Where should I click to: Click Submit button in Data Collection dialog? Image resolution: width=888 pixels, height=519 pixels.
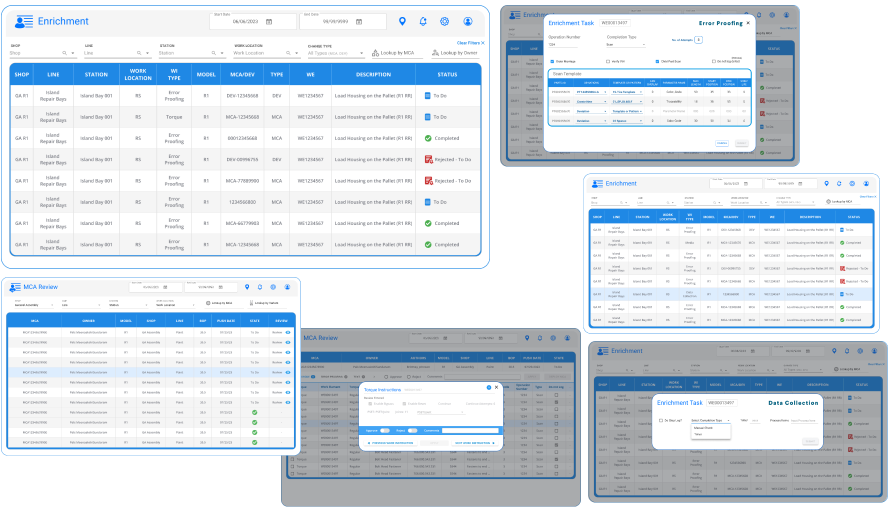[810, 441]
